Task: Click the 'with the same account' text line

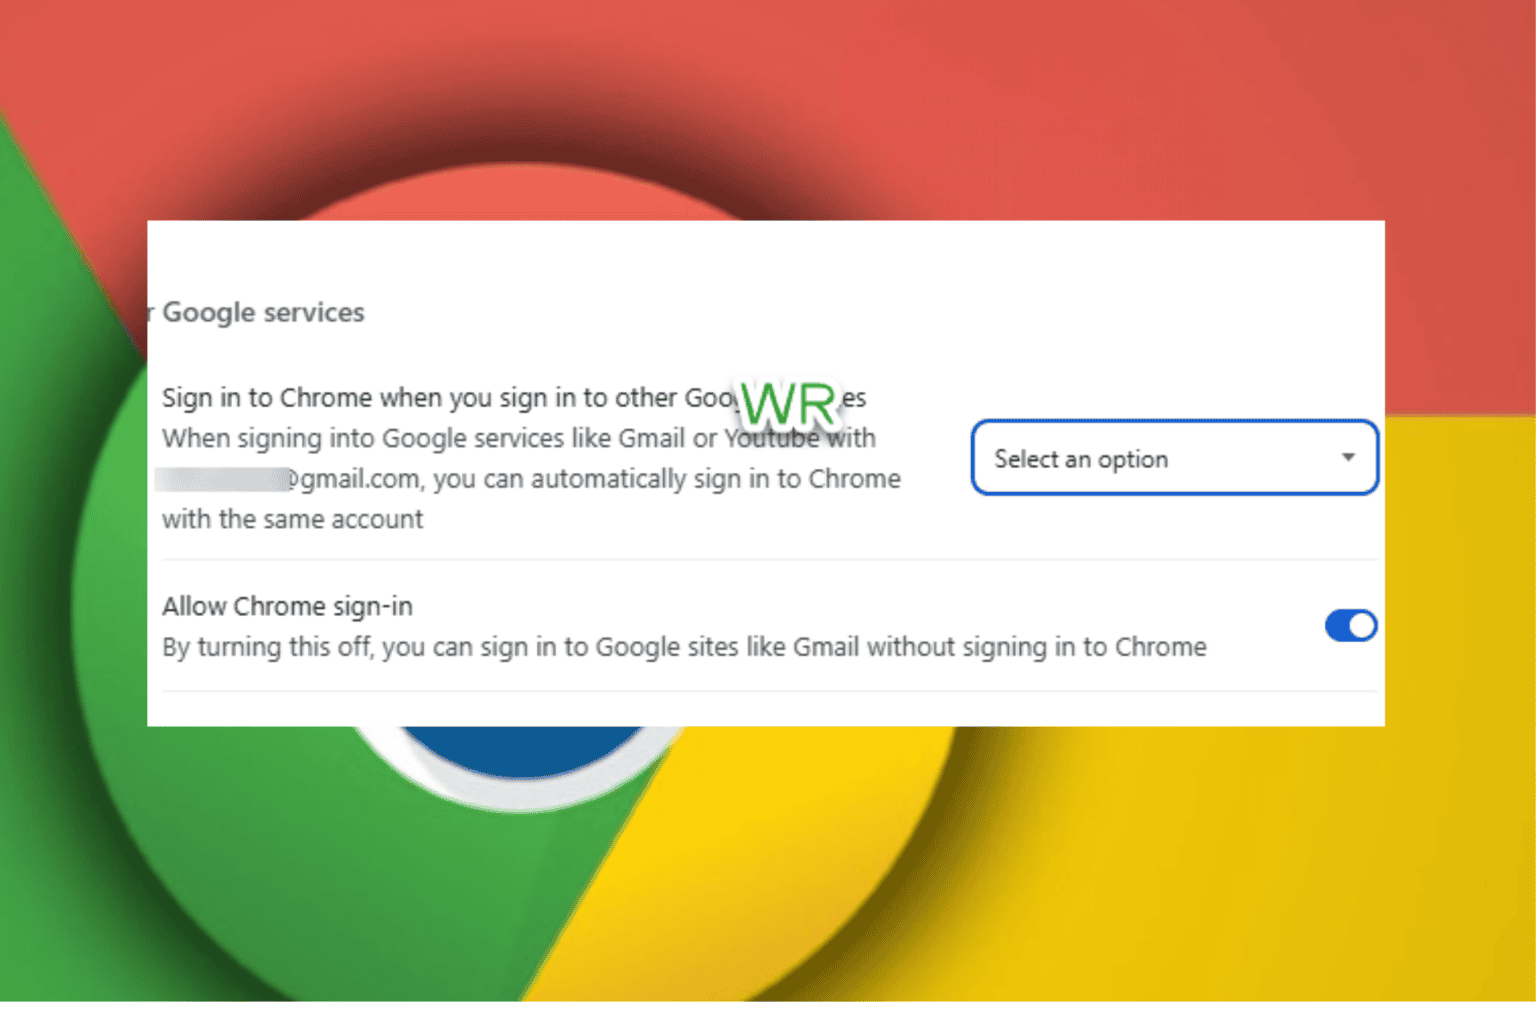Action: [293, 519]
